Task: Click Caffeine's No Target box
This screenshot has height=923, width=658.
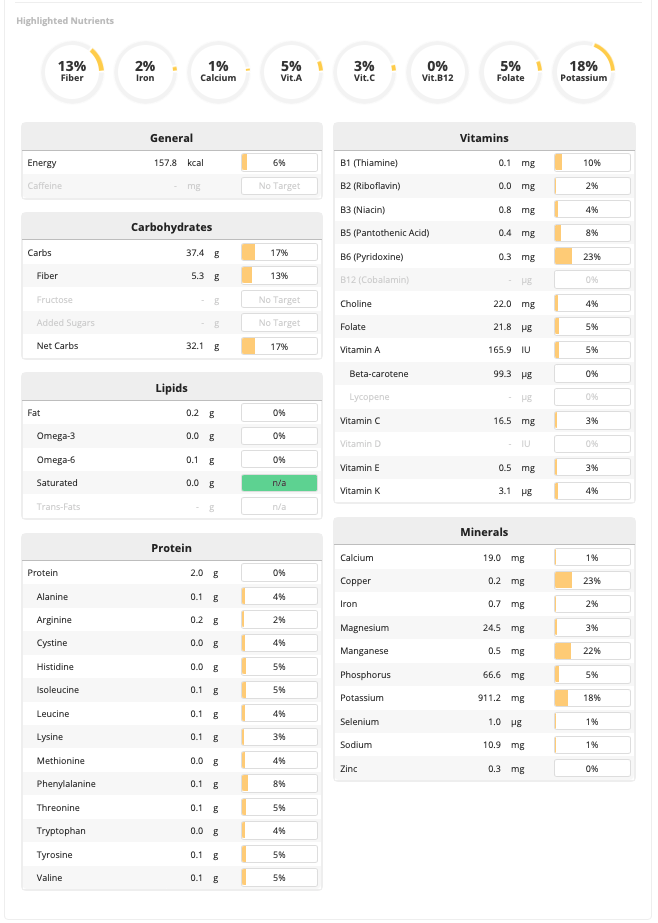Action: tap(279, 186)
